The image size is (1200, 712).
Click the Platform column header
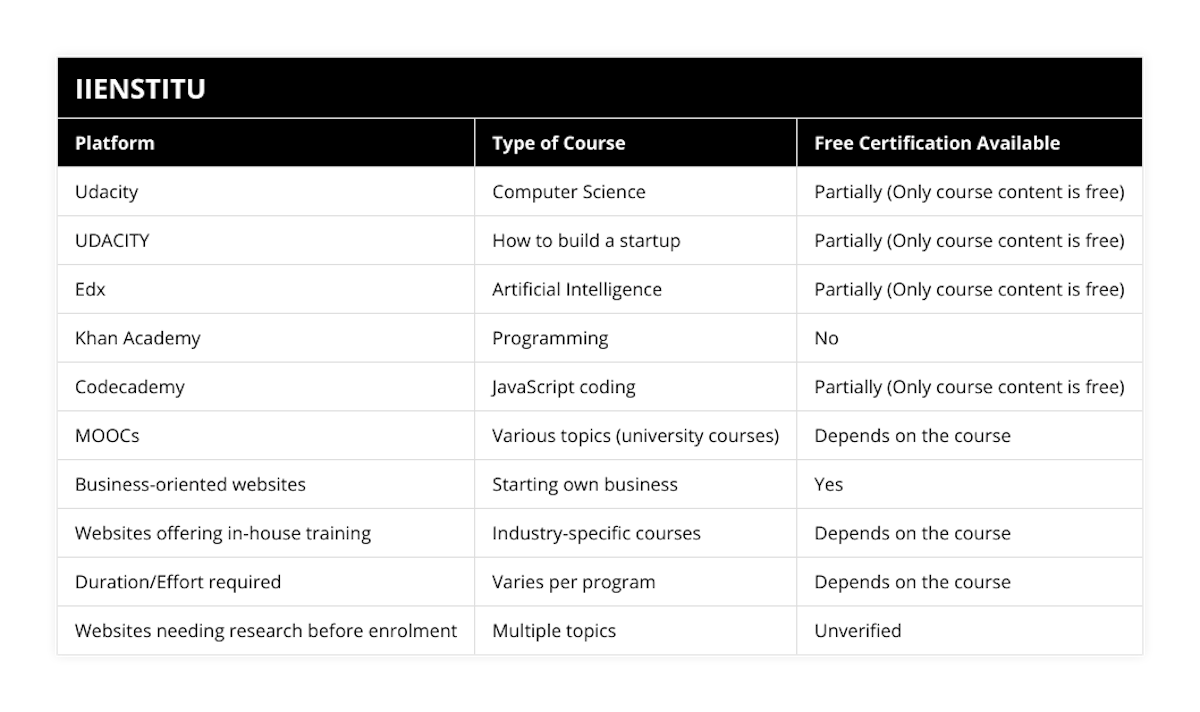click(x=115, y=143)
